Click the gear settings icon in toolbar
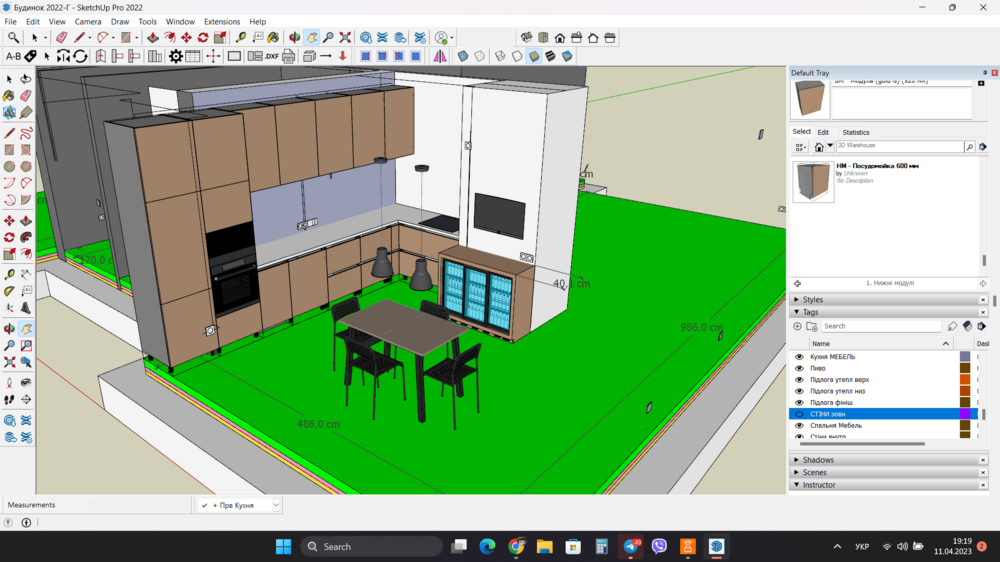This screenshot has height=562, width=1000. [x=175, y=57]
